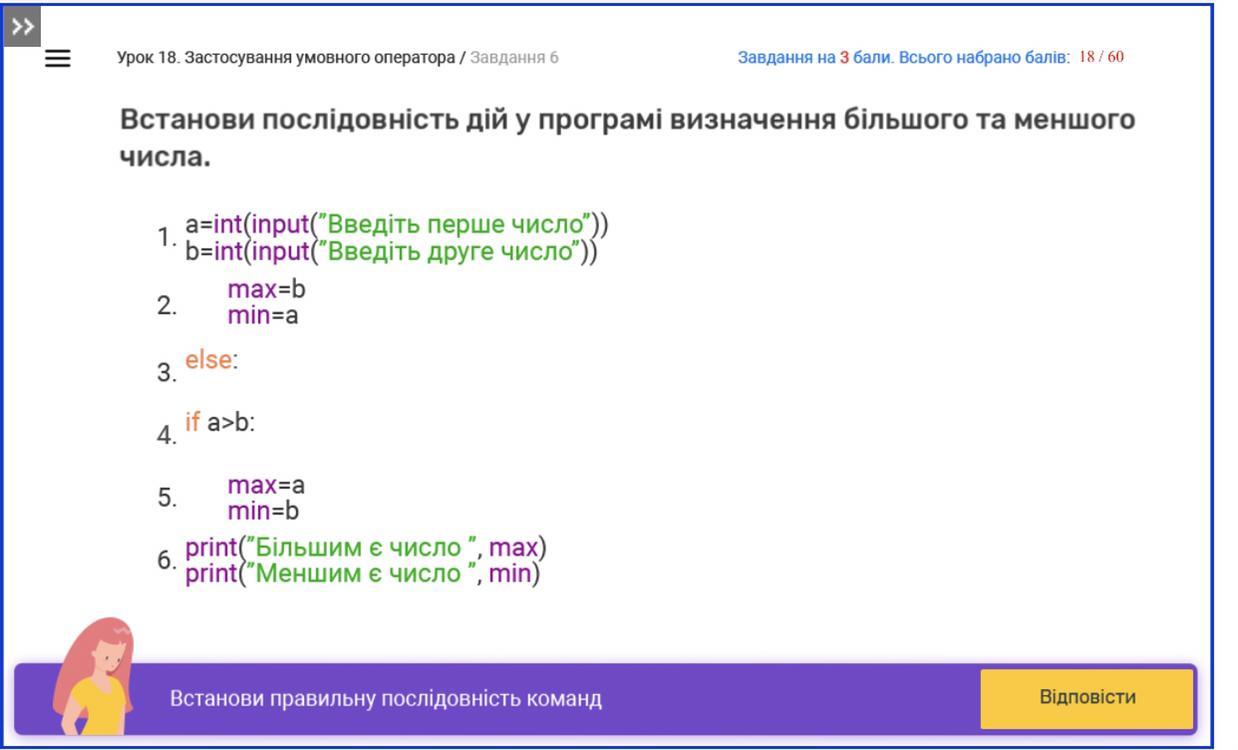Click the Відповісти button

pyautogui.click(x=1087, y=698)
